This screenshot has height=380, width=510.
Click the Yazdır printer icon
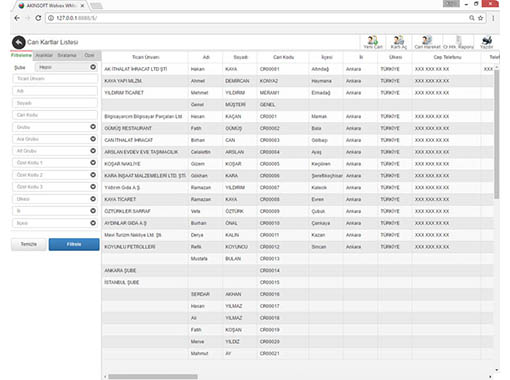pos(487,42)
